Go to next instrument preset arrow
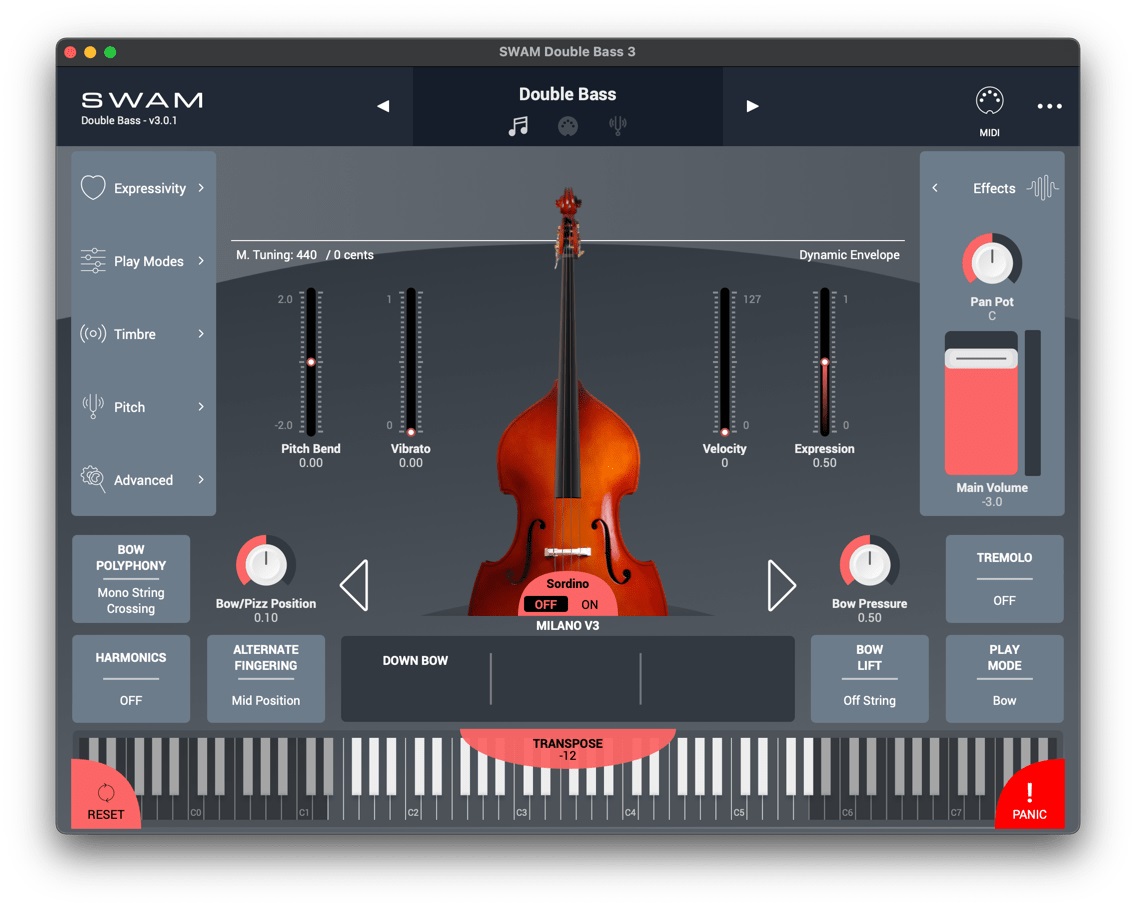The width and height of the screenshot is (1136, 908). coord(753,107)
